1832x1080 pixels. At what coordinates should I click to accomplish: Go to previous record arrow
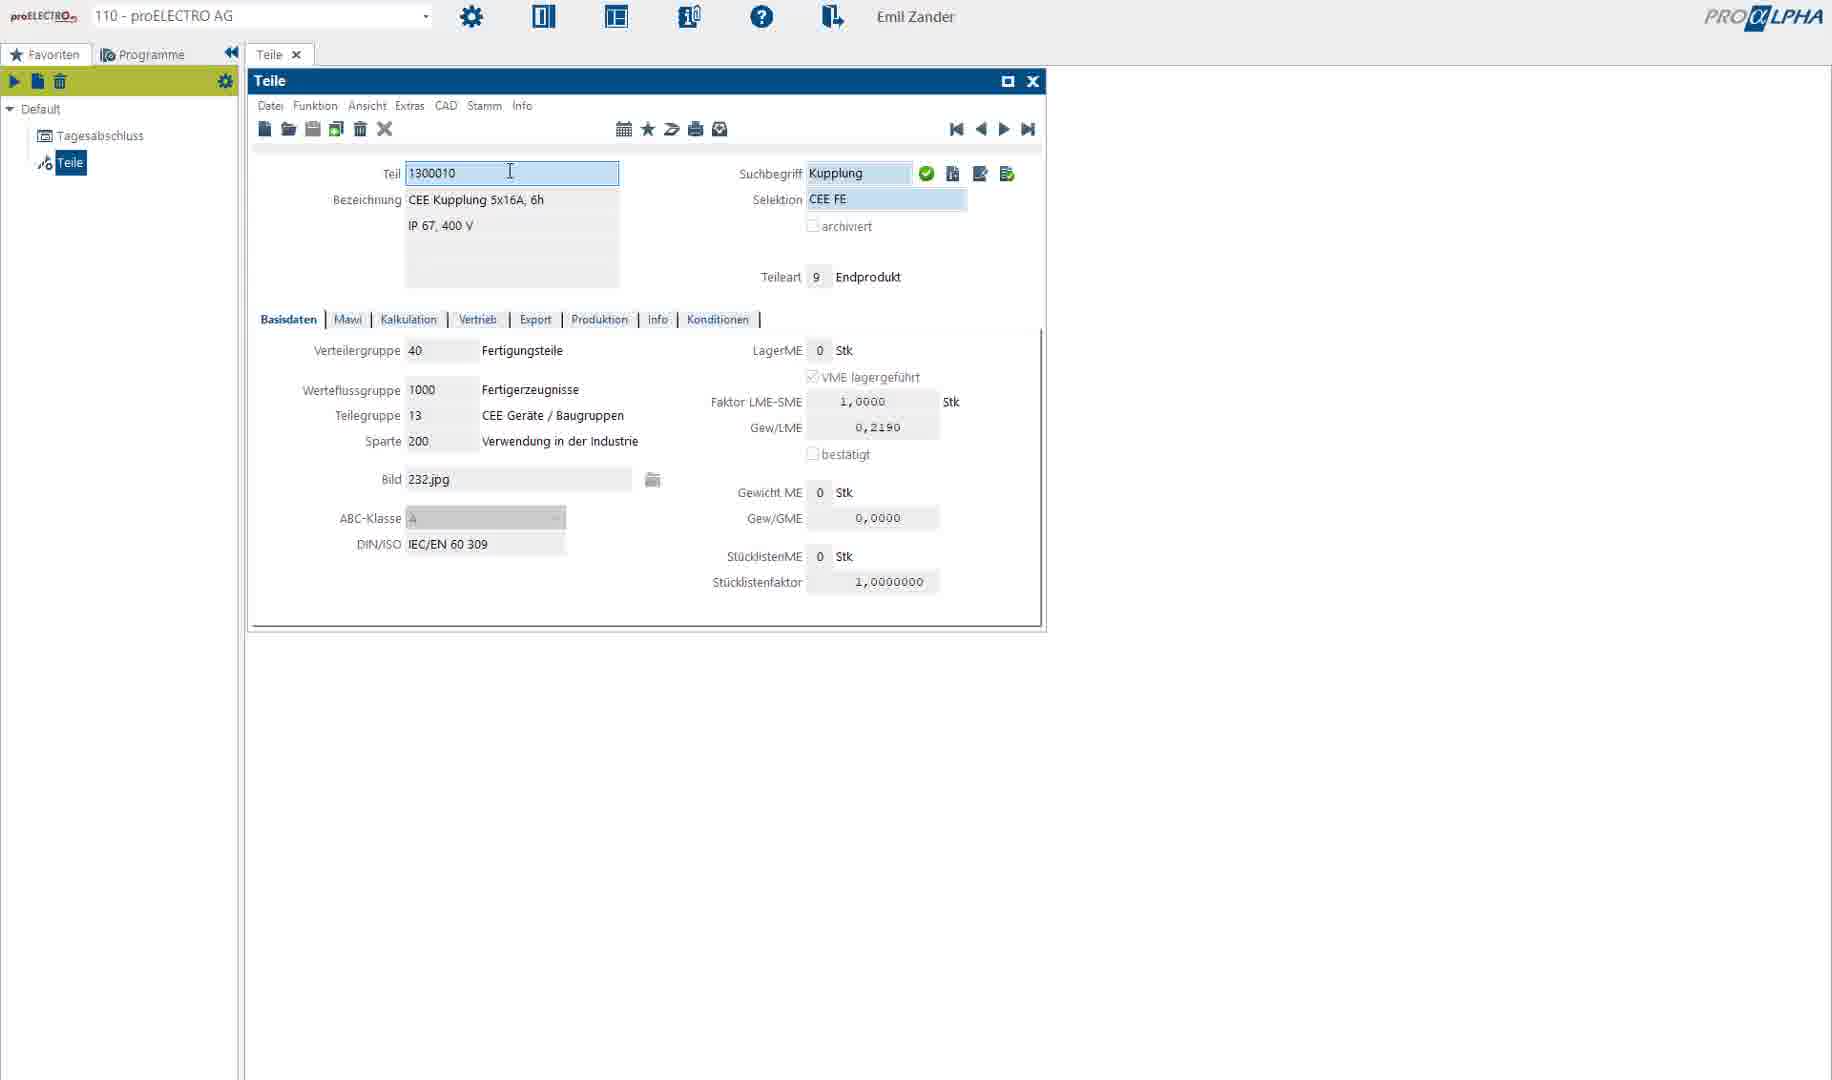tap(981, 129)
